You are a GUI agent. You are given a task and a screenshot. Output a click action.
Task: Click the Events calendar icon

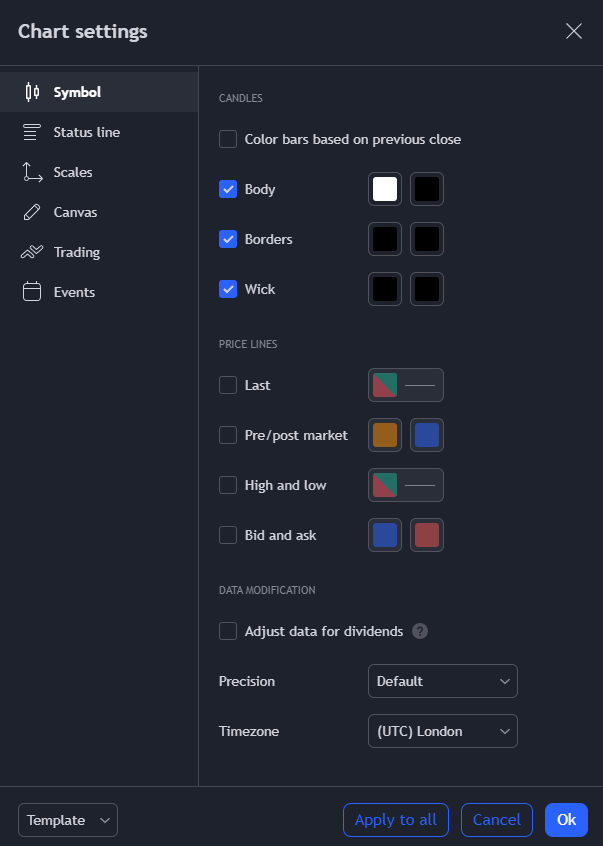[x=32, y=292]
